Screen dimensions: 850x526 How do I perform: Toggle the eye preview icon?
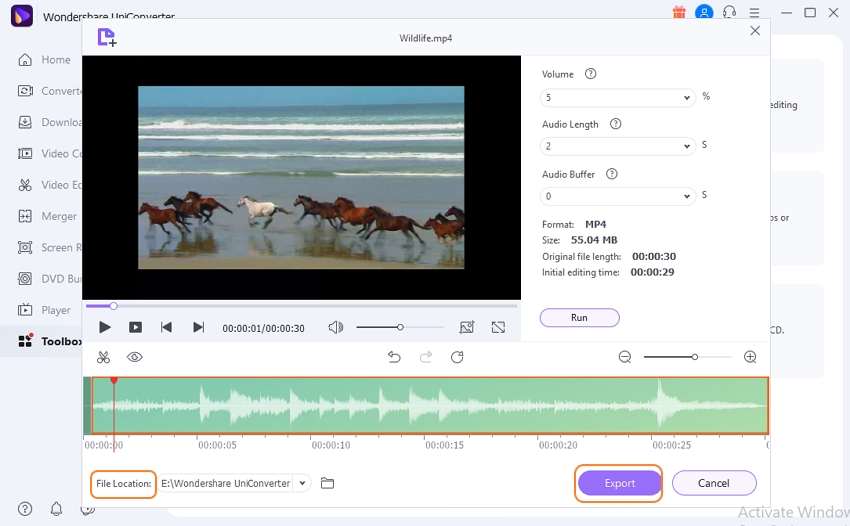click(x=134, y=357)
